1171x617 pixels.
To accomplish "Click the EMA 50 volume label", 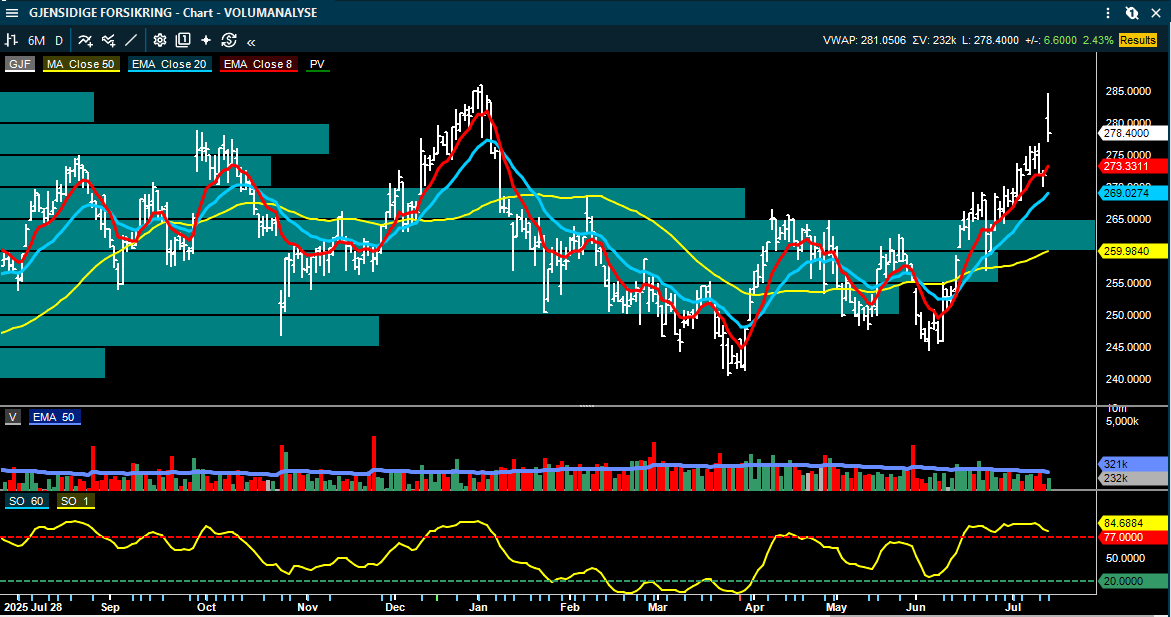I will pyautogui.click(x=54, y=418).
